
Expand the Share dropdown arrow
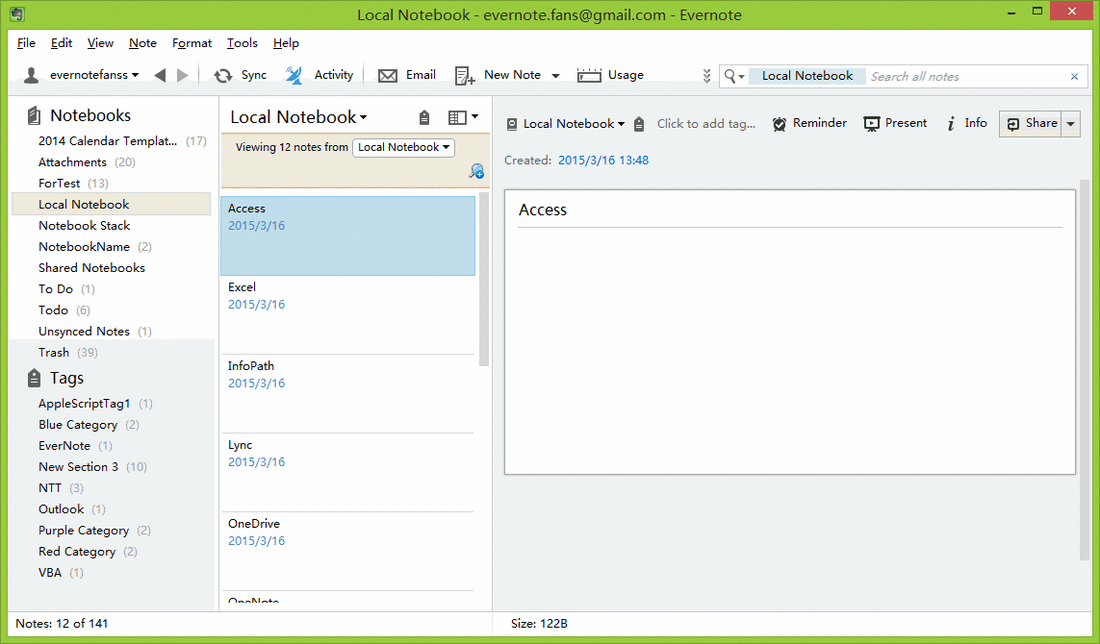[1071, 124]
